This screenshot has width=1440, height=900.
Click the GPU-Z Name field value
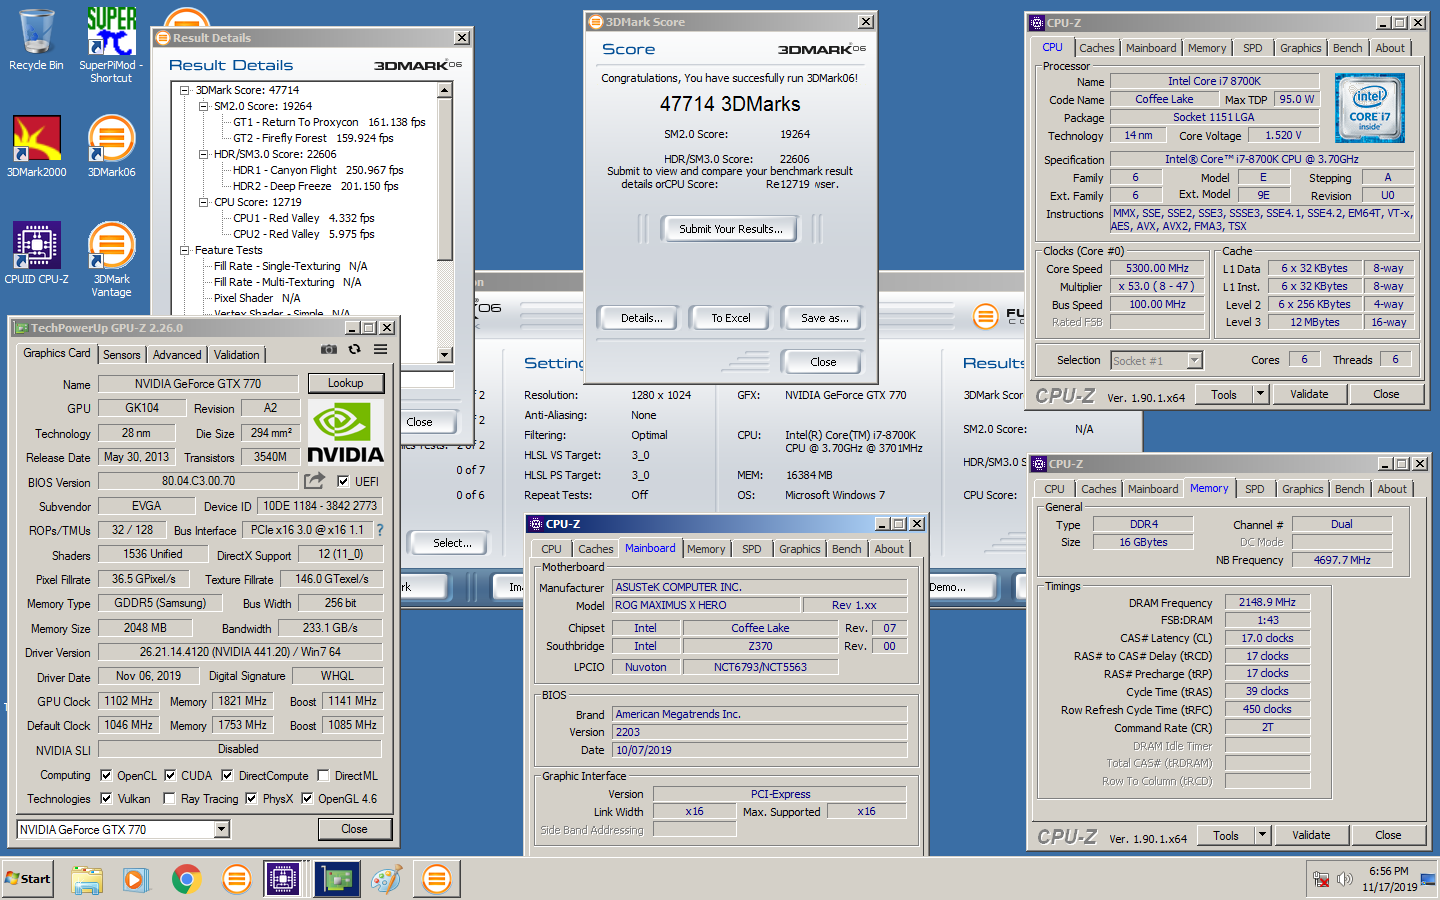[x=198, y=384]
